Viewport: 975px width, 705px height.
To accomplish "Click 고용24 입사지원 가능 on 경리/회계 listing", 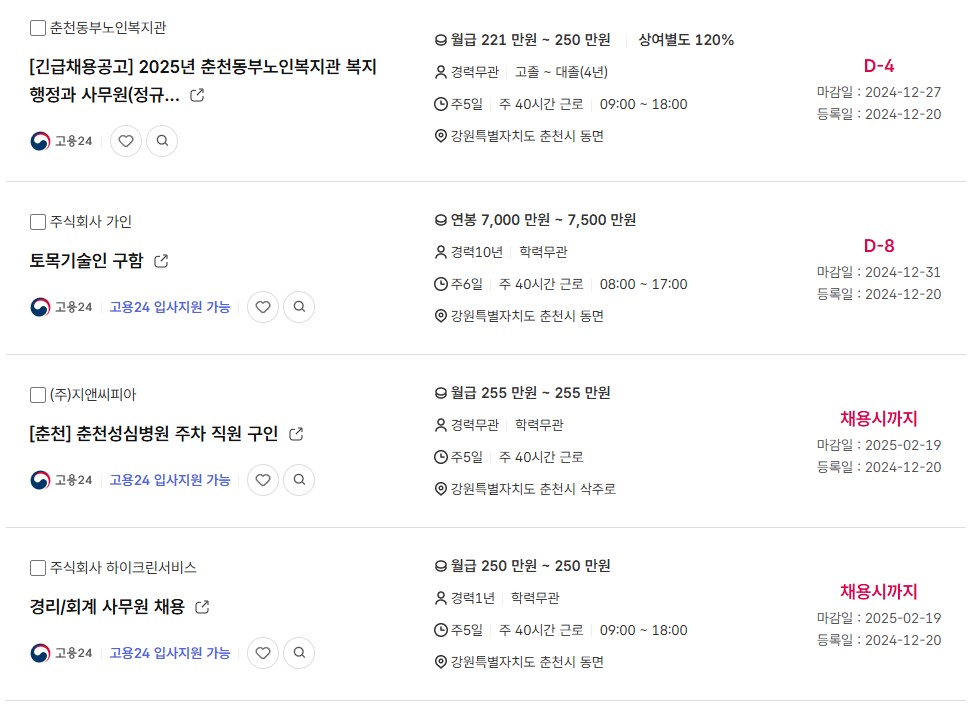I will click(x=170, y=653).
